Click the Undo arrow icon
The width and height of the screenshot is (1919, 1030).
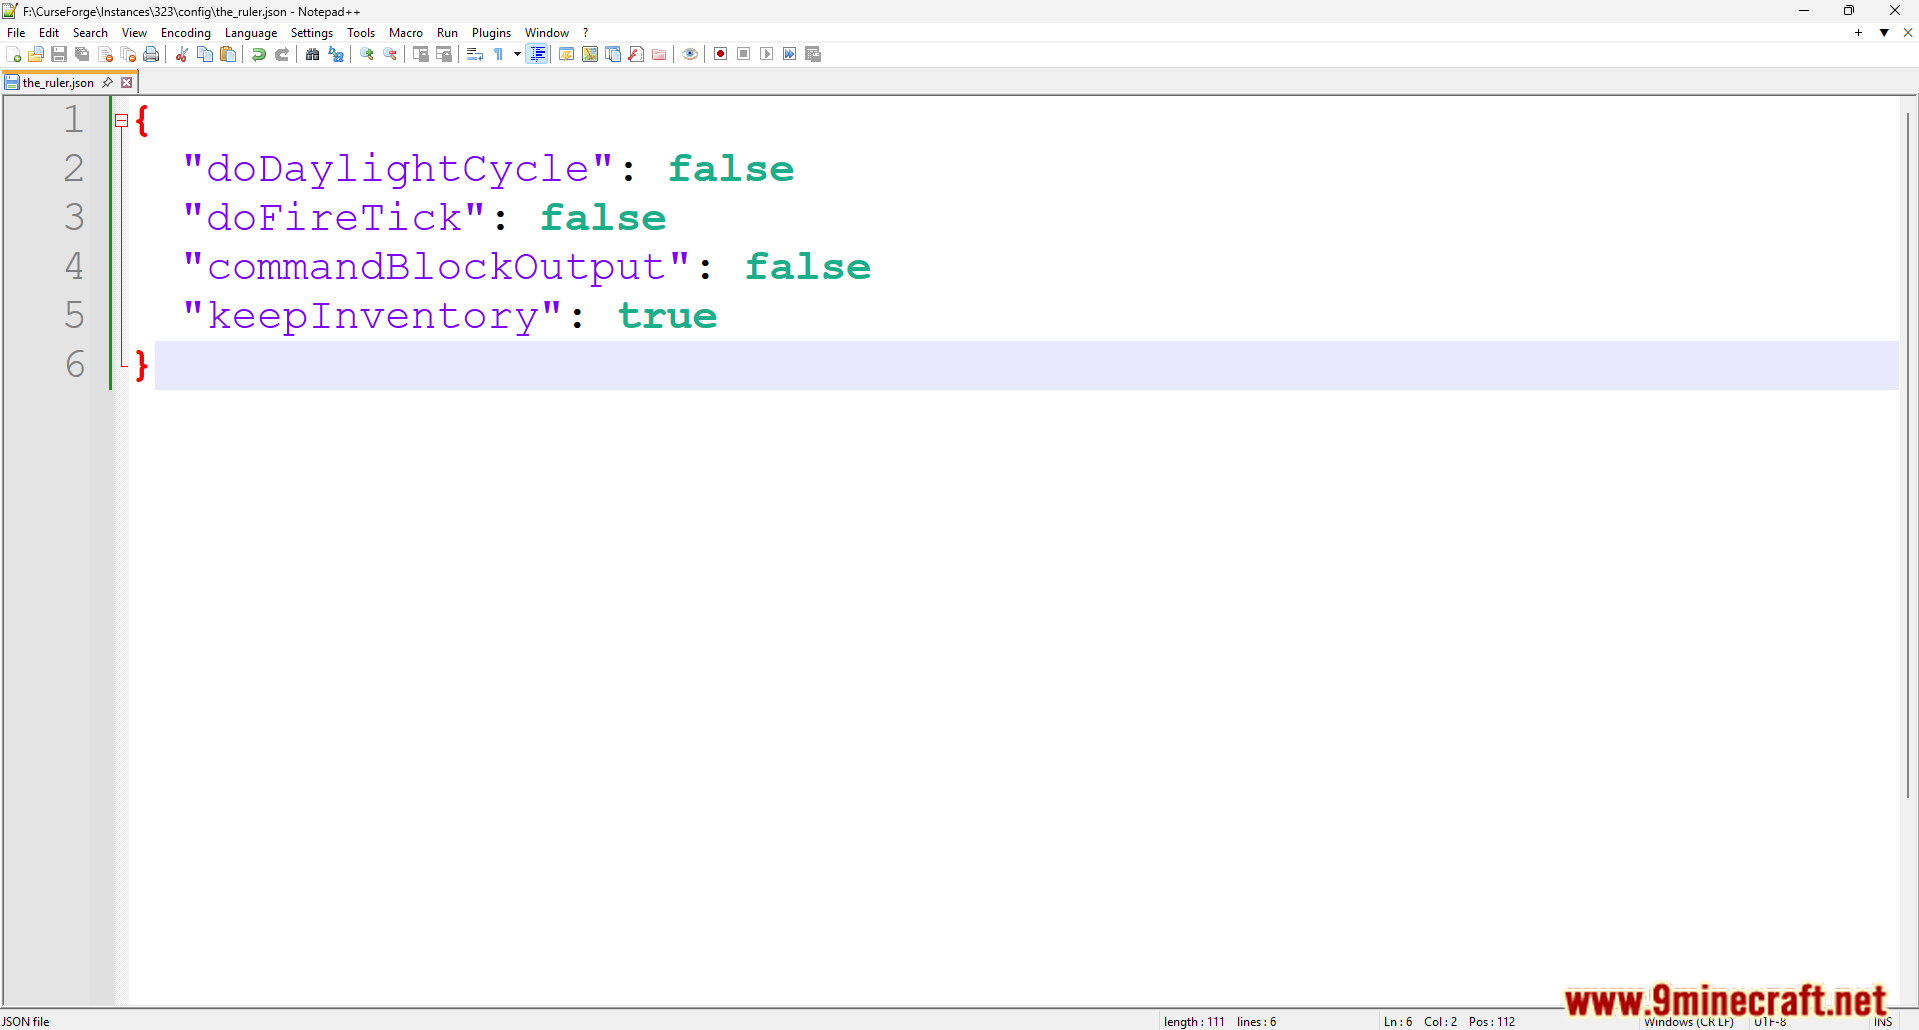(259, 55)
